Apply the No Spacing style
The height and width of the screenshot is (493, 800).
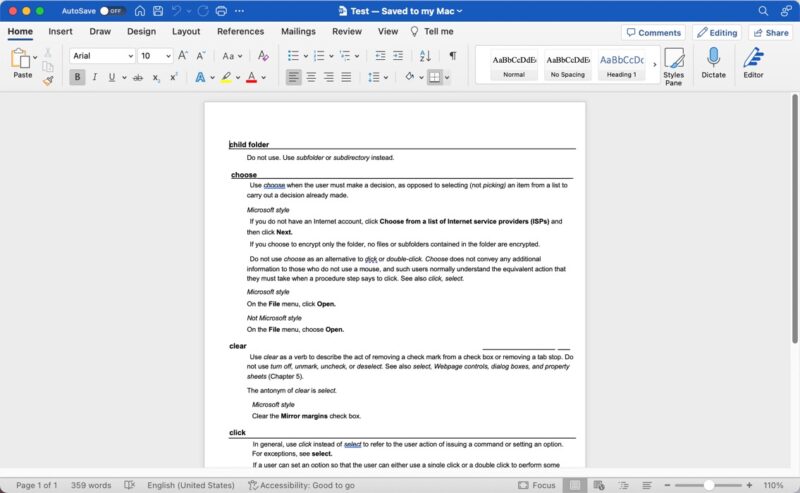(567, 65)
